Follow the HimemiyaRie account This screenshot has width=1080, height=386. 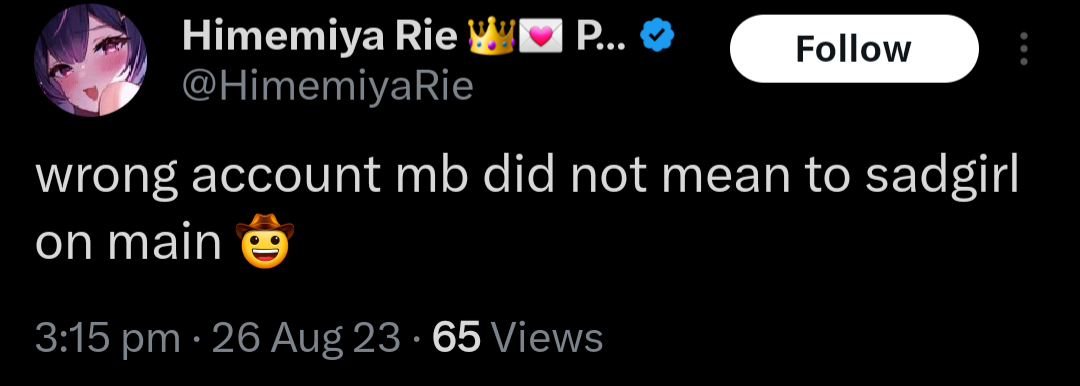click(854, 49)
